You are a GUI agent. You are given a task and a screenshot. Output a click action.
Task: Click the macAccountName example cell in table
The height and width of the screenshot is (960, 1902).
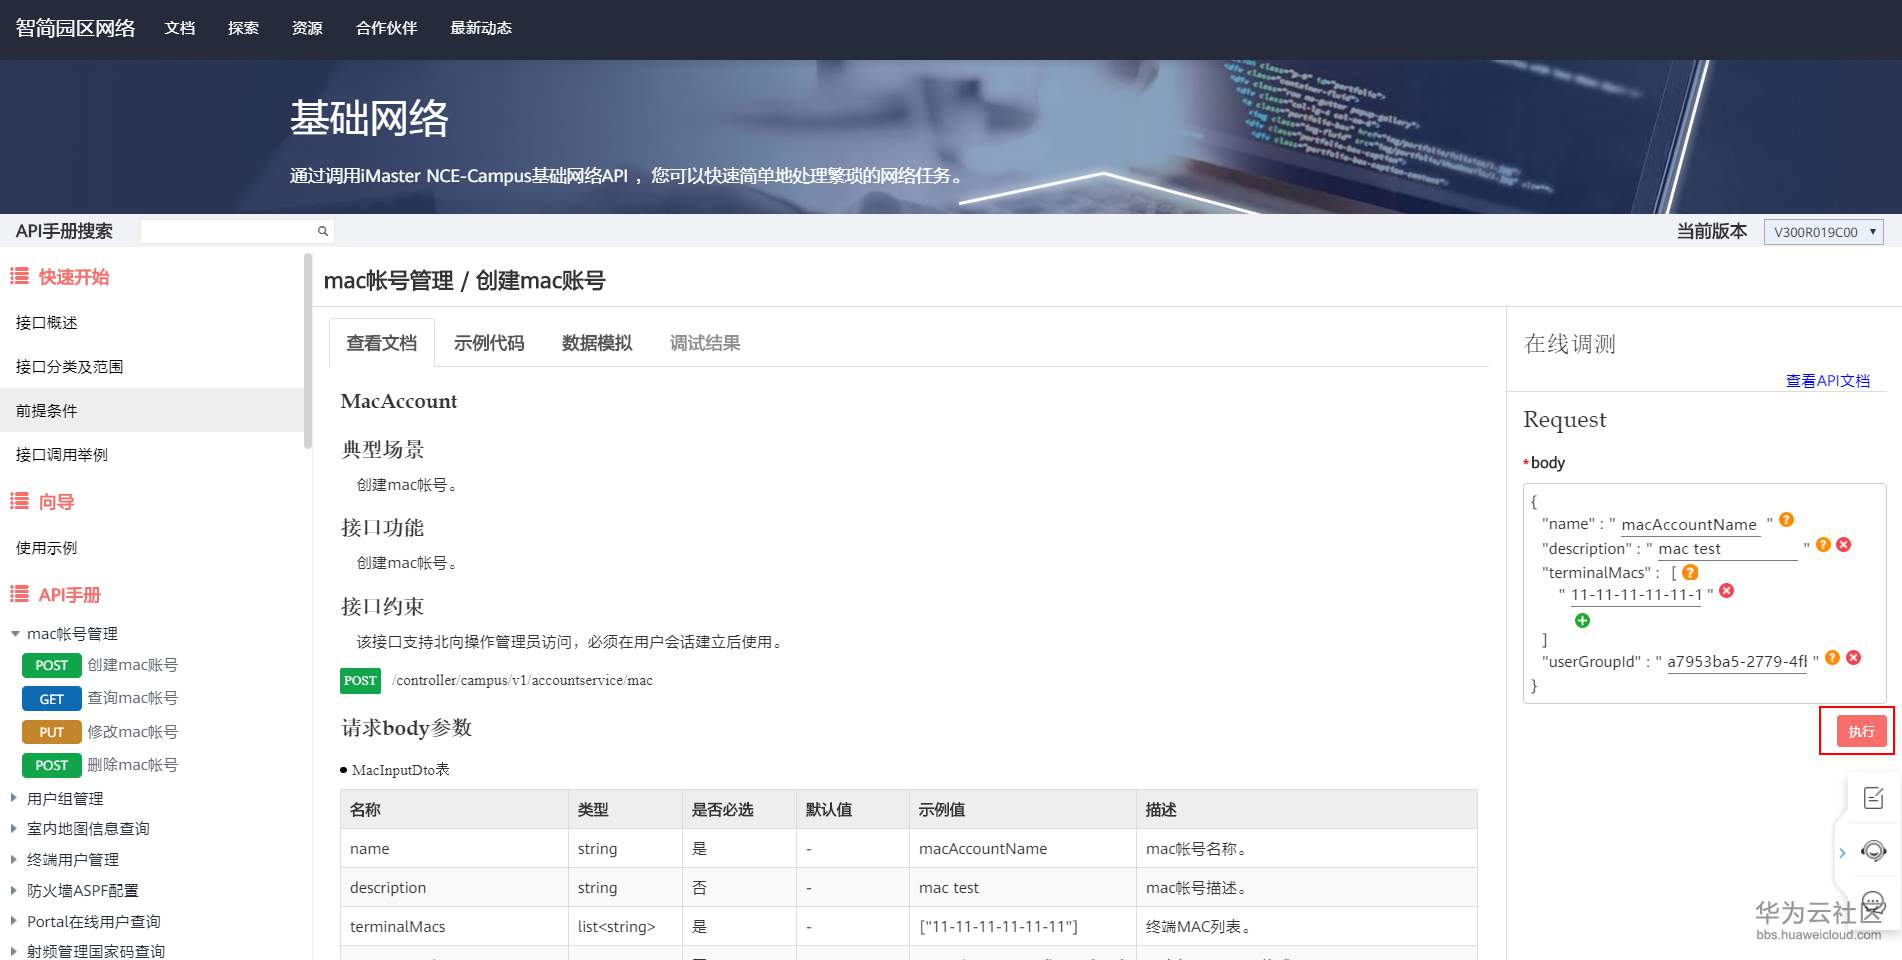tap(1022, 848)
